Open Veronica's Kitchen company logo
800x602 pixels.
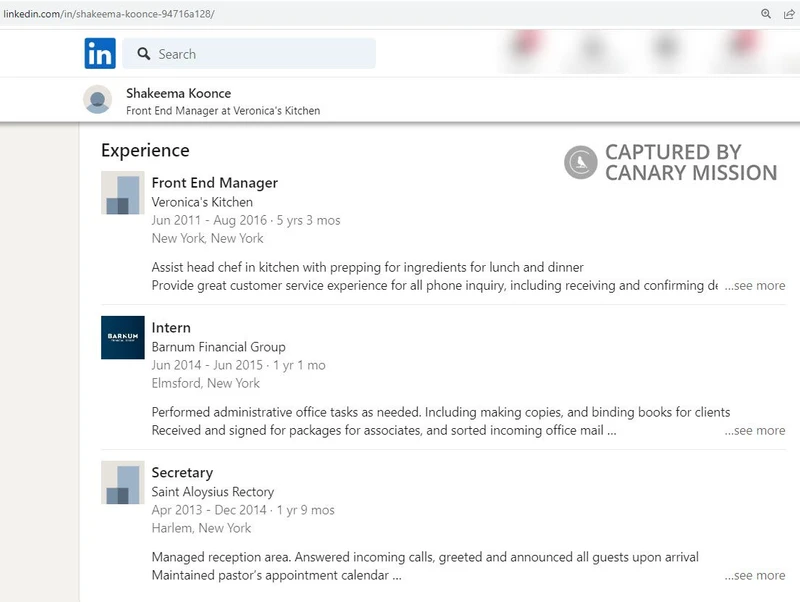point(122,193)
